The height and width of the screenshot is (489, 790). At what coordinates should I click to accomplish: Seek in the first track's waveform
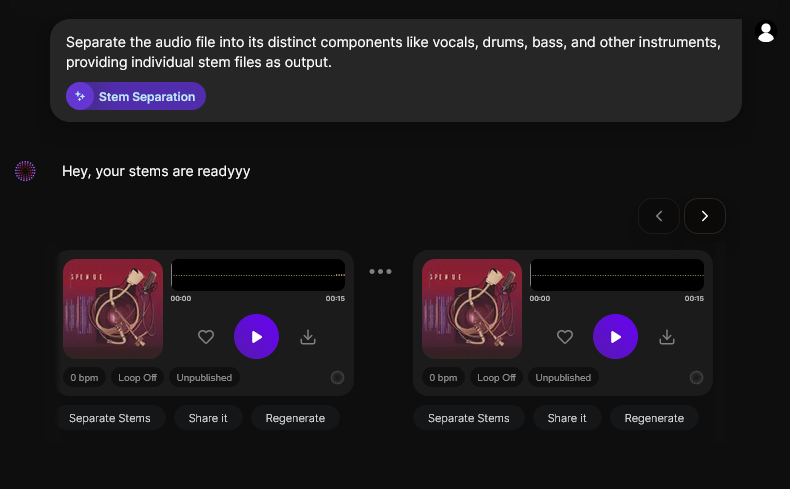tap(258, 275)
